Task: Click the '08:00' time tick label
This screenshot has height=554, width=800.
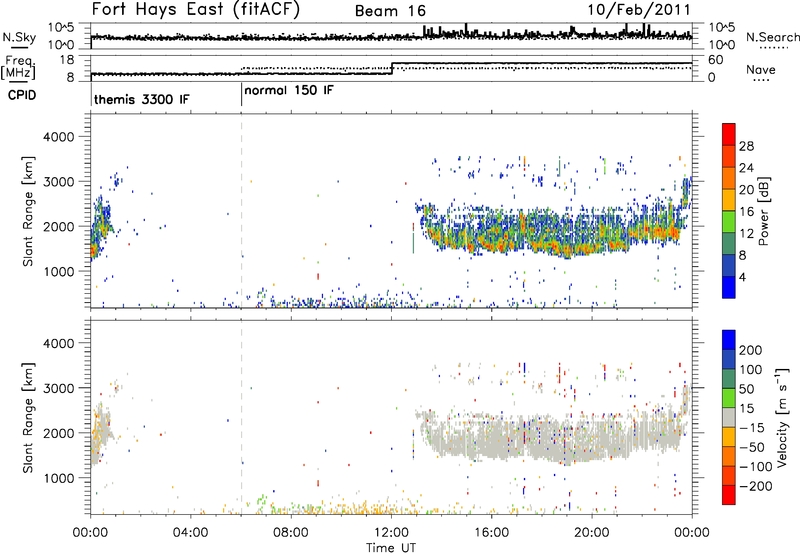Action: click(x=291, y=533)
